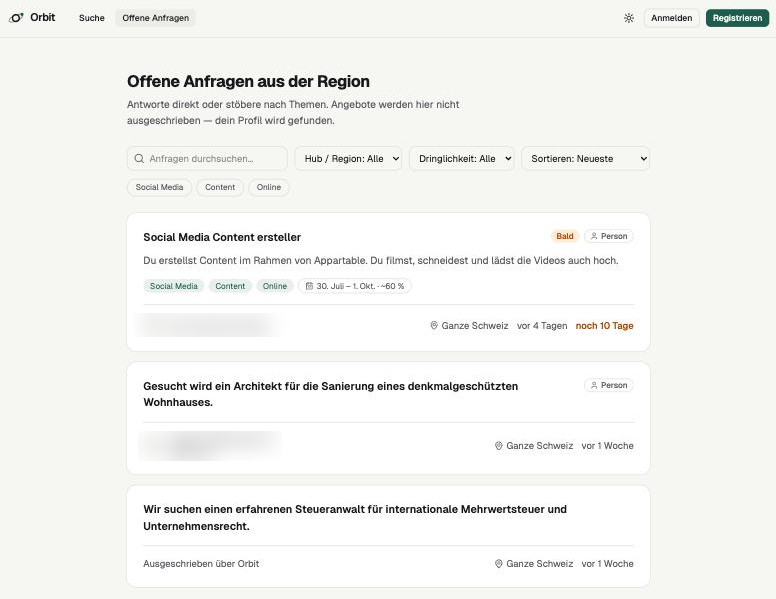Click Person badge on Architekt card
Screen dimensions: 776x599
coord(609,385)
